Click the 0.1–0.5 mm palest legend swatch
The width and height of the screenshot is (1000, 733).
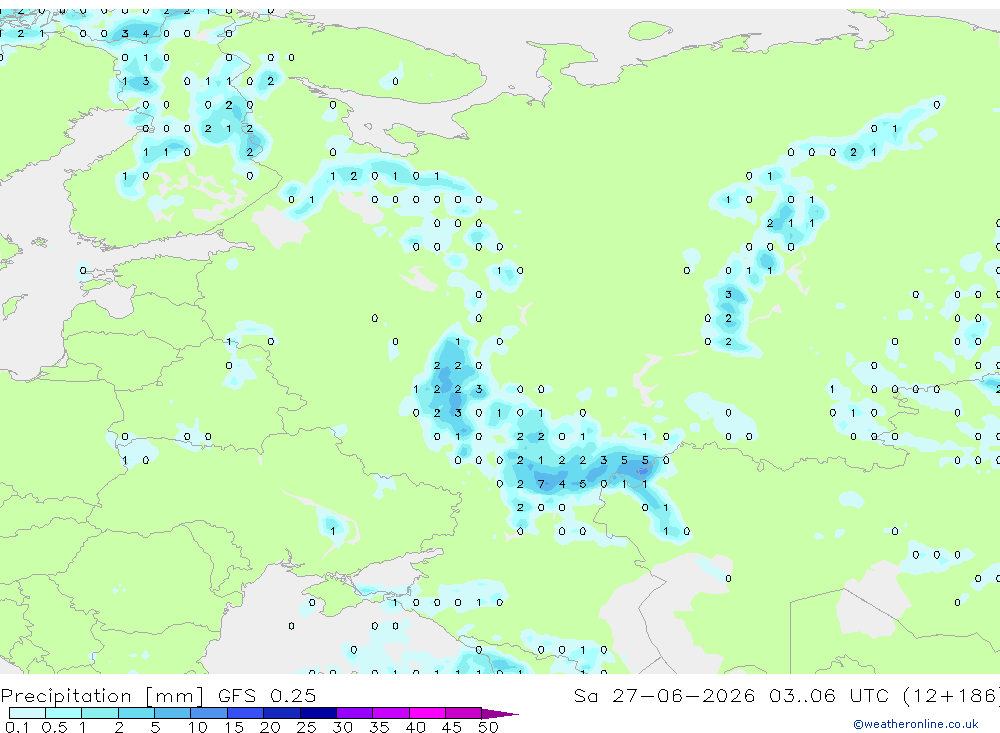coord(27,713)
